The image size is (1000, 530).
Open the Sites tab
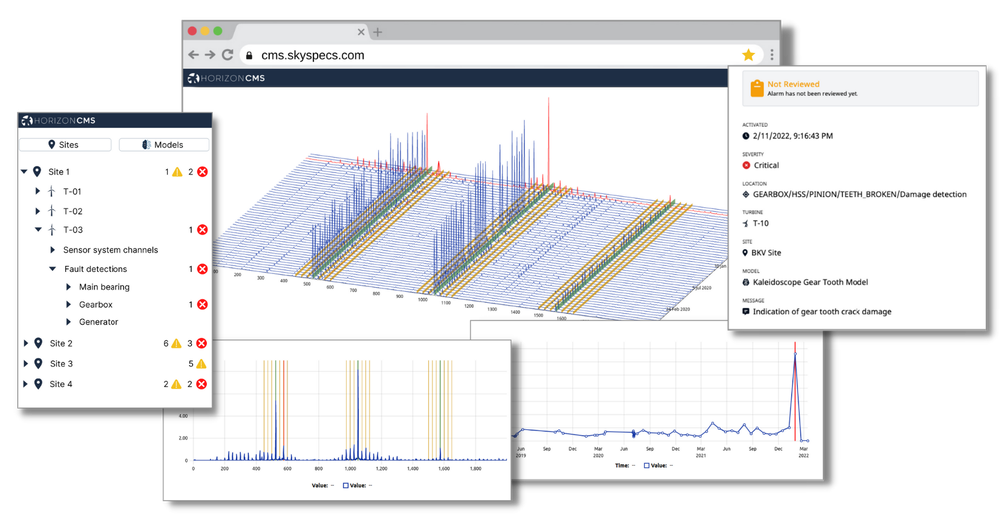(x=65, y=145)
